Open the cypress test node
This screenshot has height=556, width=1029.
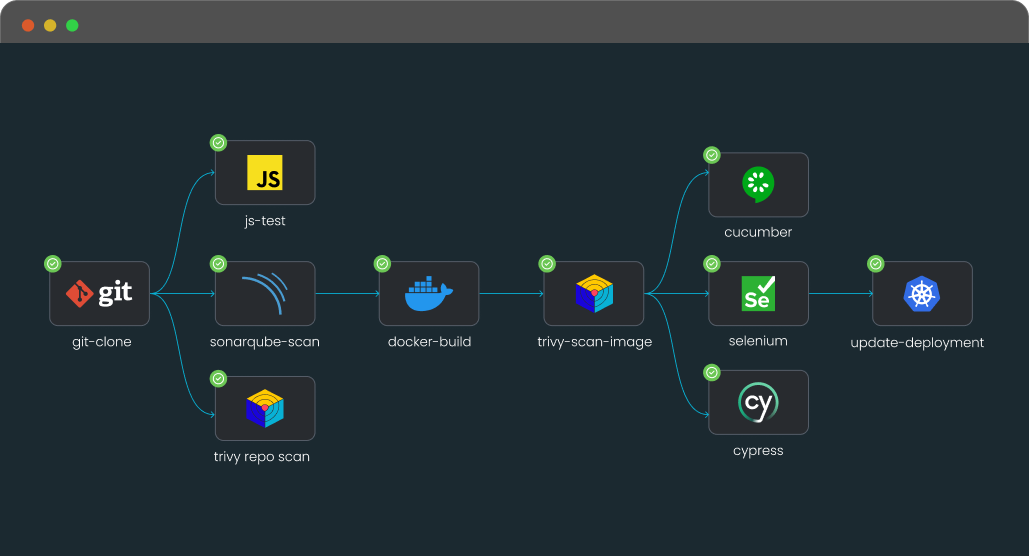(758, 403)
